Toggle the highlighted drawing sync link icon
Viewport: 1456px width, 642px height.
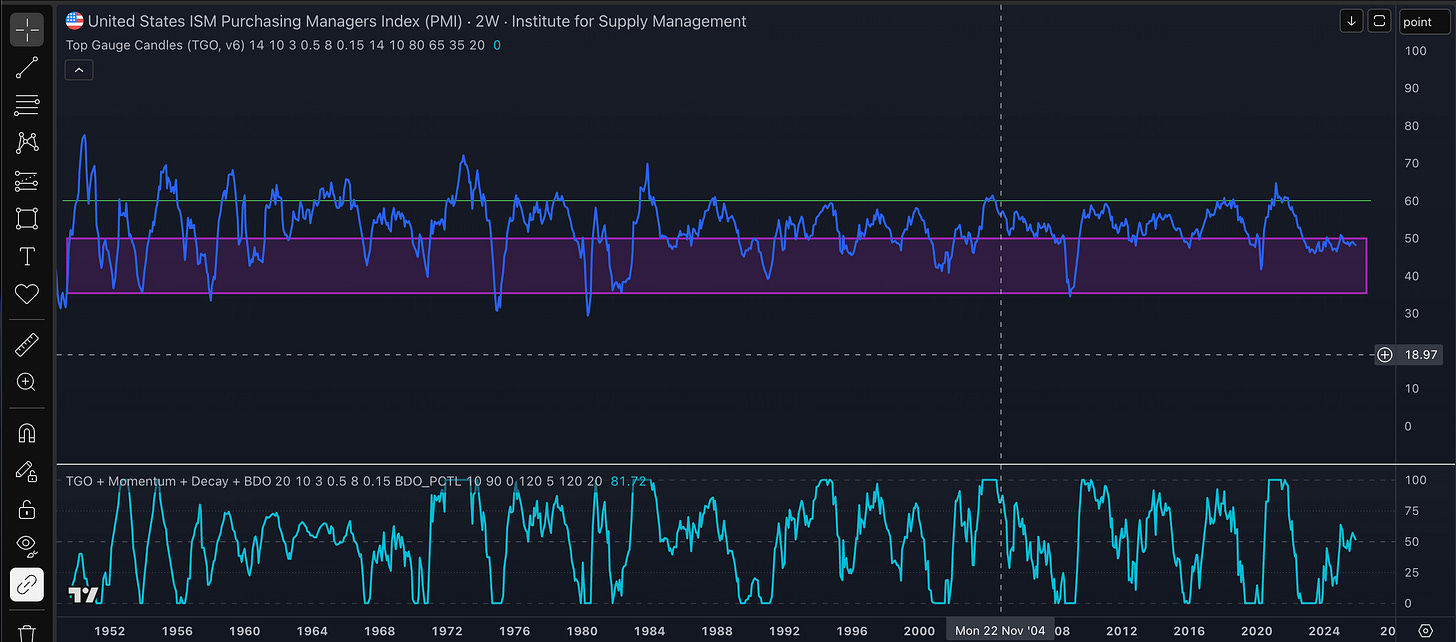27,585
